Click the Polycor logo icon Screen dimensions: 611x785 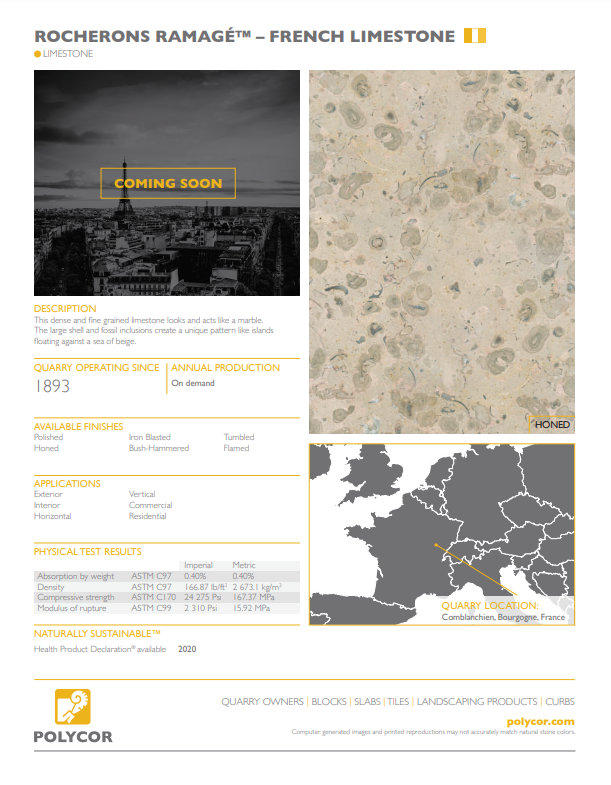pyautogui.click(x=73, y=706)
